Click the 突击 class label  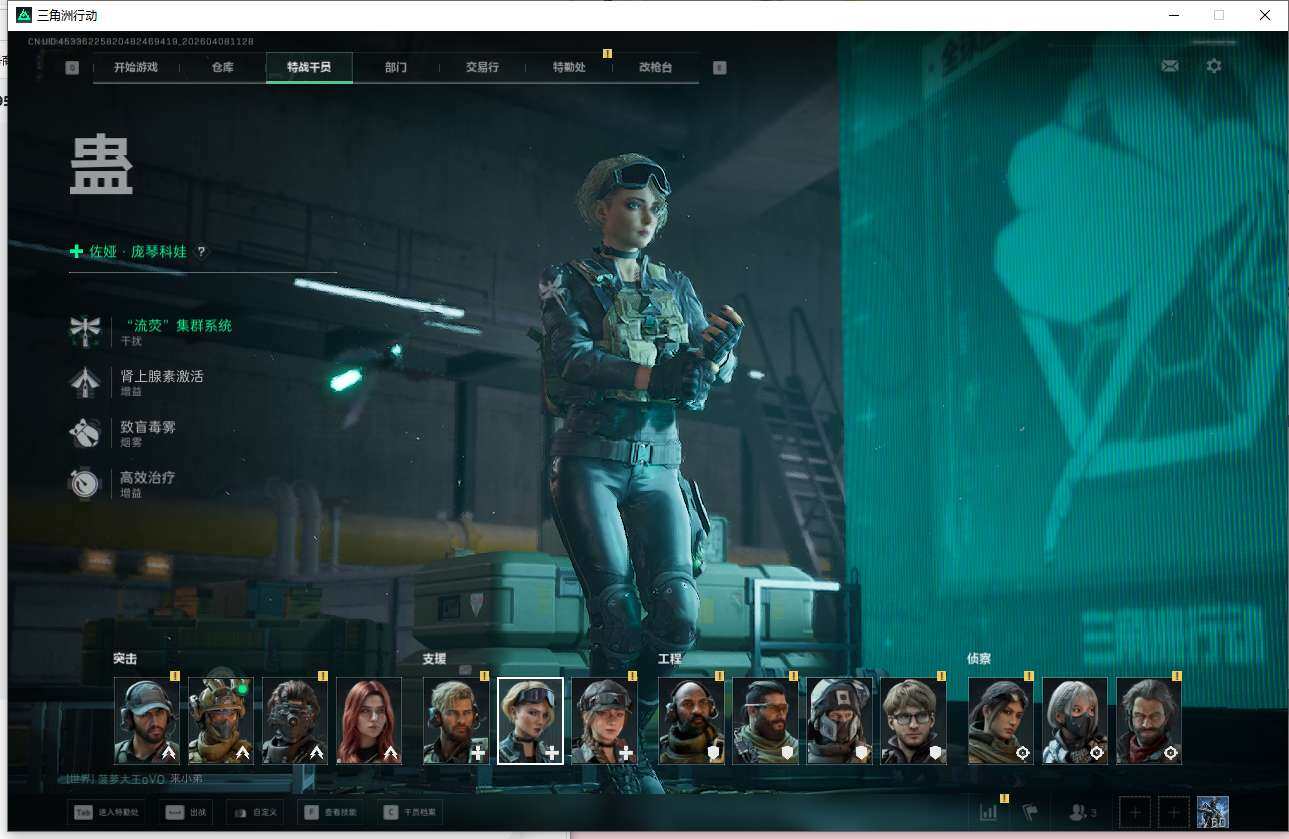pos(125,659)
